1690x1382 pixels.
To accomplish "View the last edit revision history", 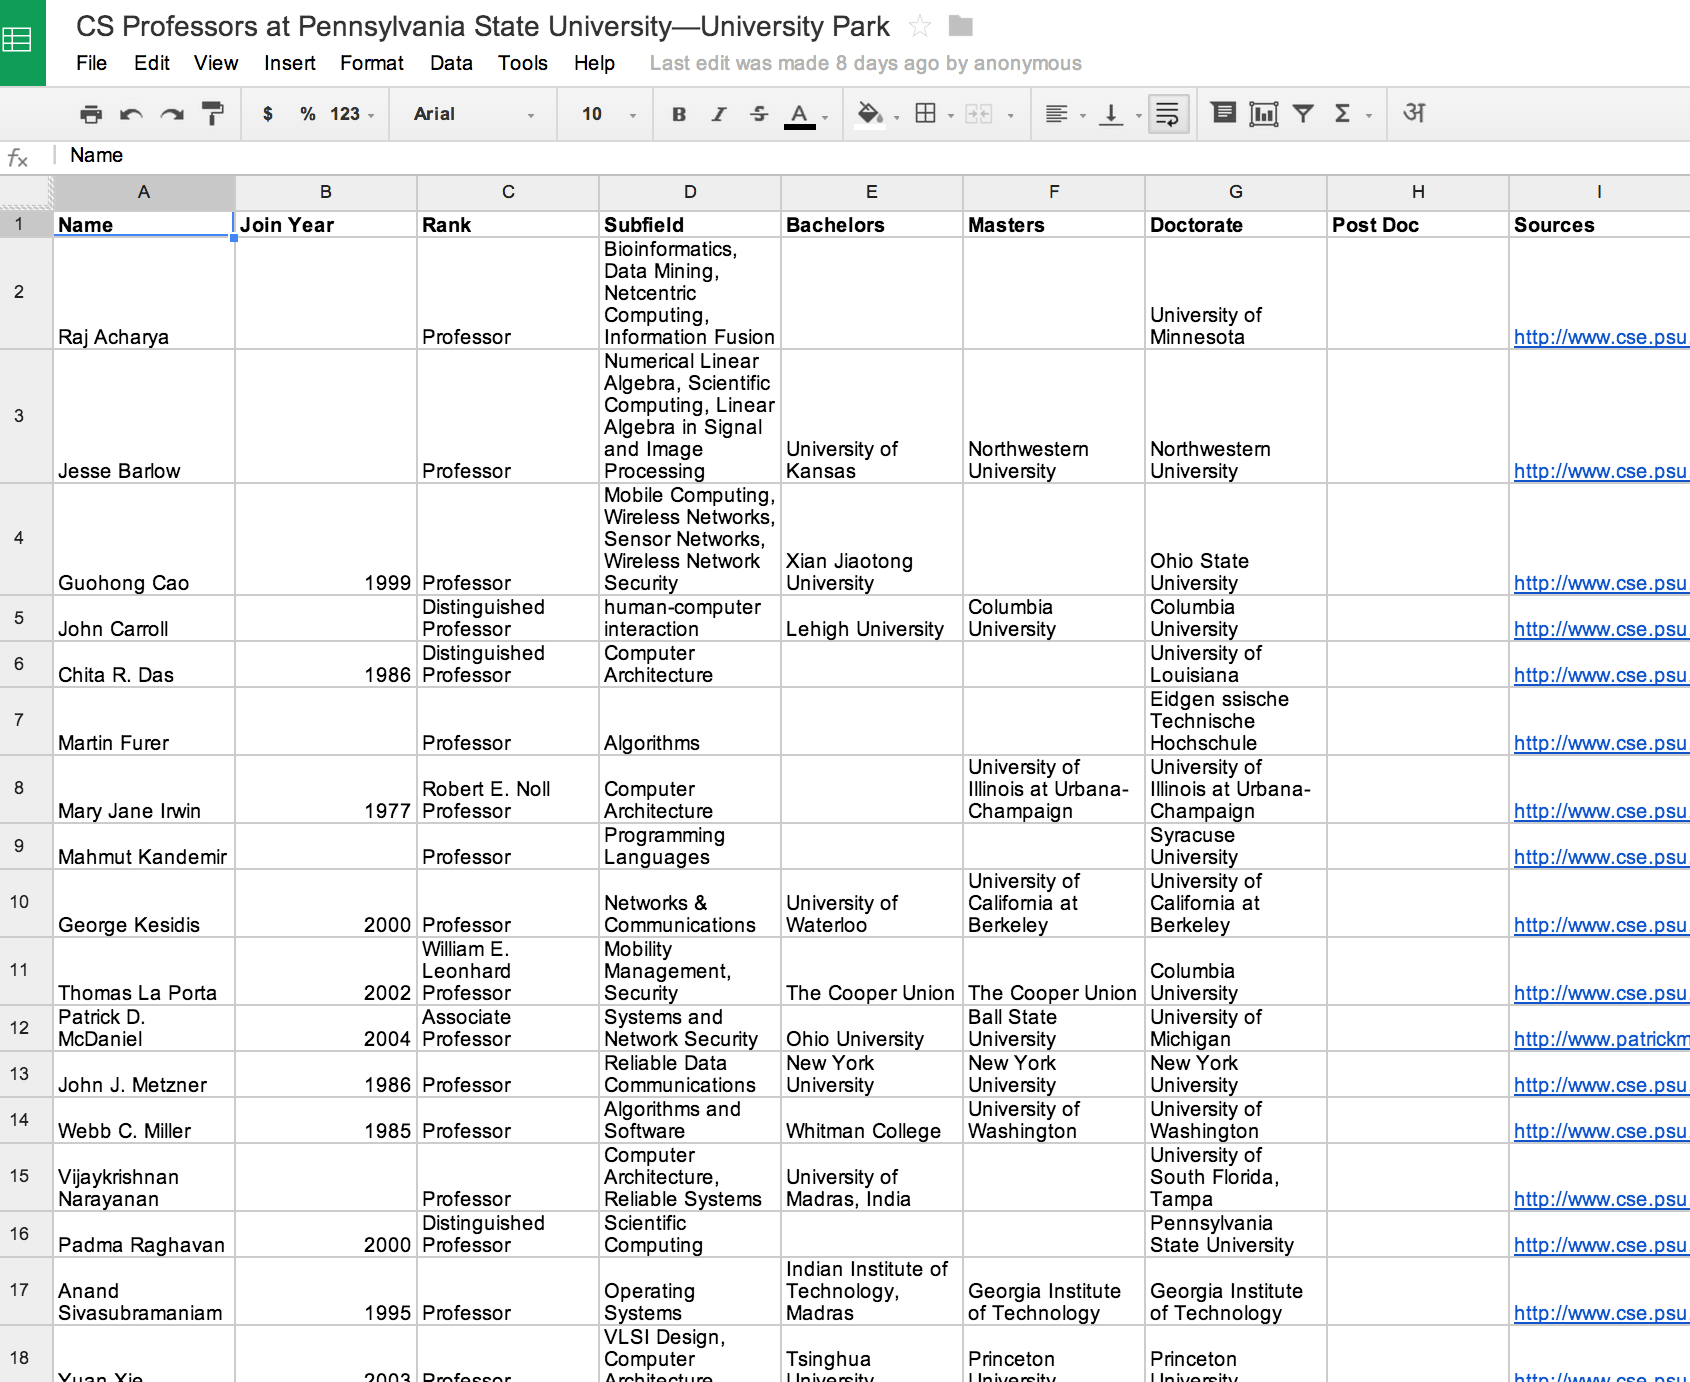I will [865, 63].
